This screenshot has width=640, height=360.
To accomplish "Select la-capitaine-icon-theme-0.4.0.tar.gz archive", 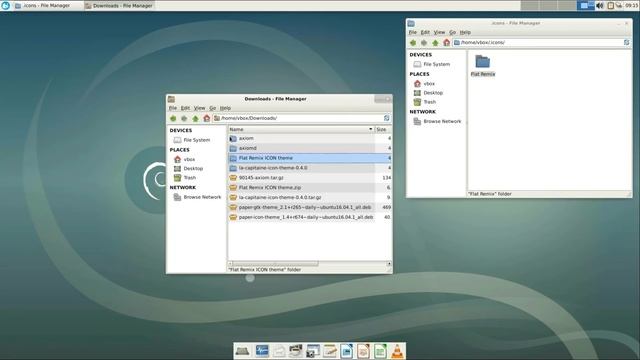I will 309,197.
